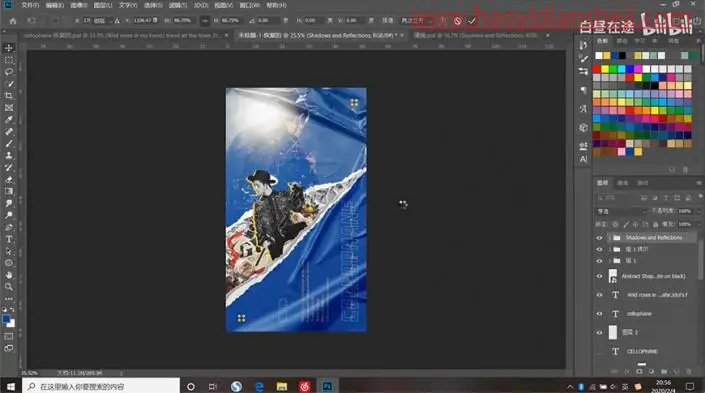Select the Clone Stamp tool
The width and height of the screenshot is (705, 393).
9,156
